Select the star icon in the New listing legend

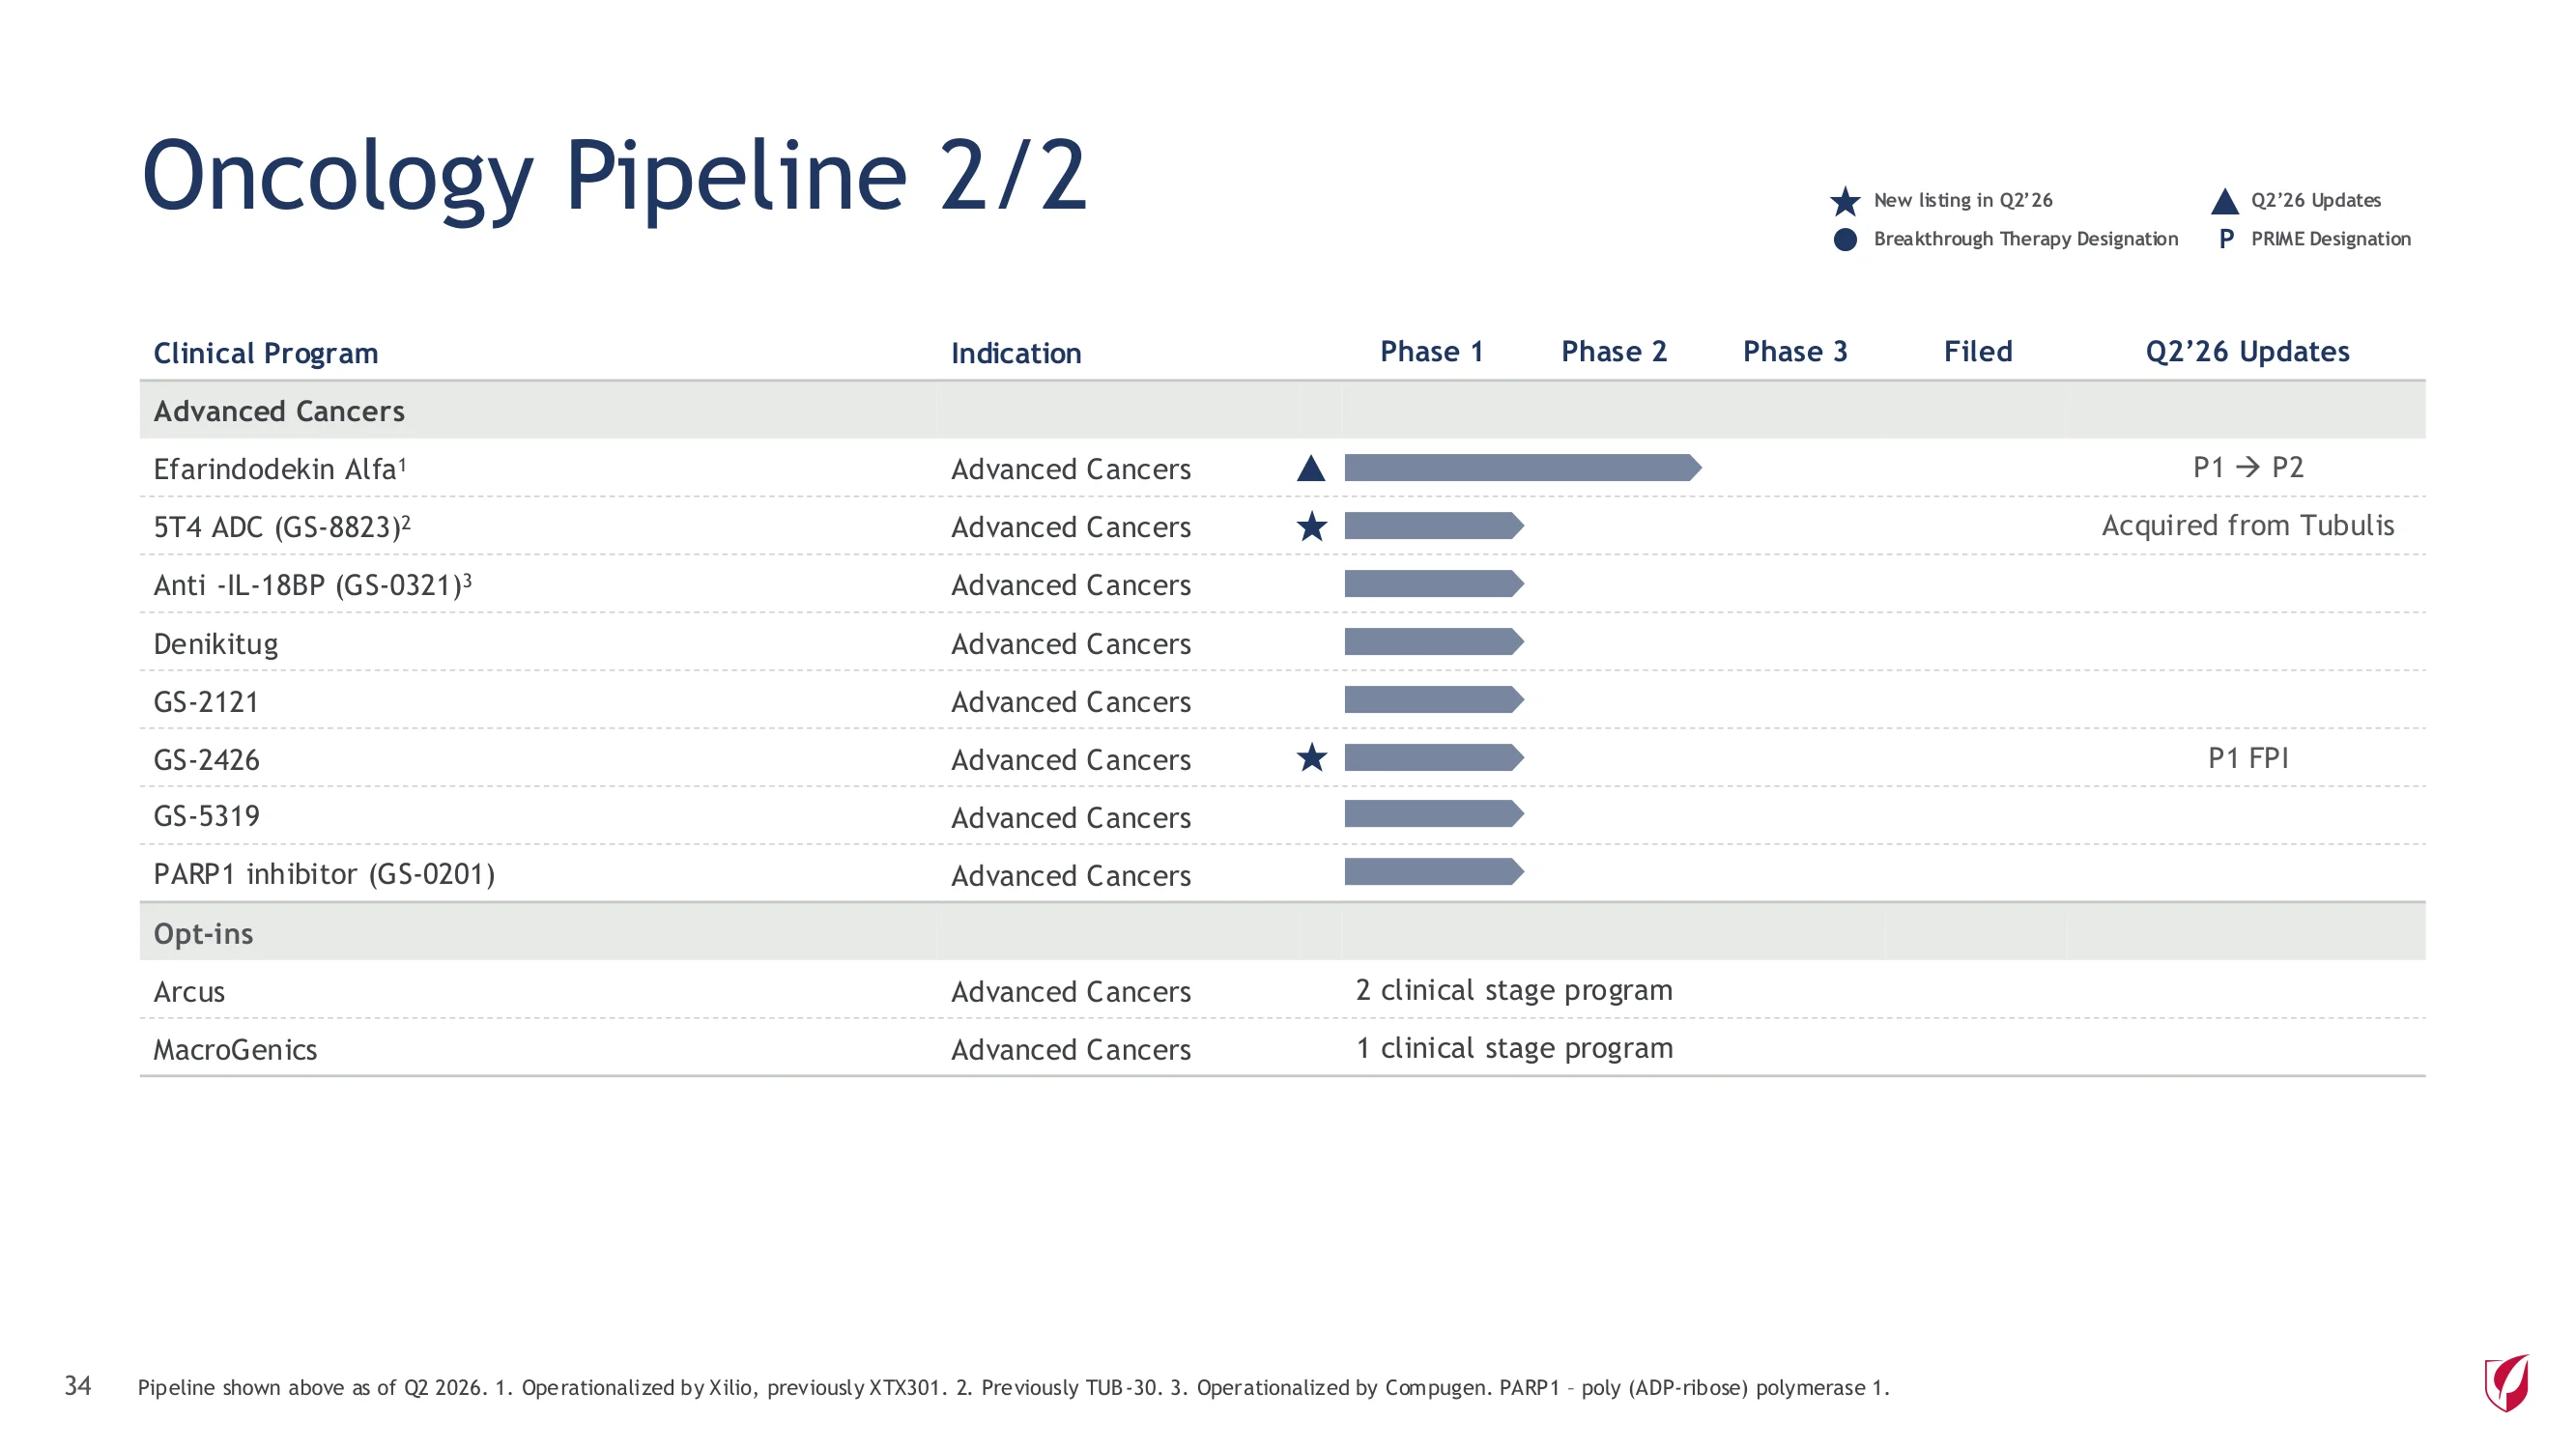point(1845,201)
